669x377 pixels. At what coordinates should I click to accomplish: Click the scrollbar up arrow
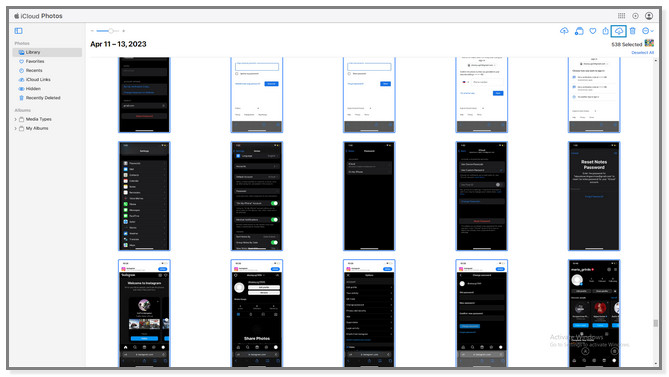tap(656, 61)
